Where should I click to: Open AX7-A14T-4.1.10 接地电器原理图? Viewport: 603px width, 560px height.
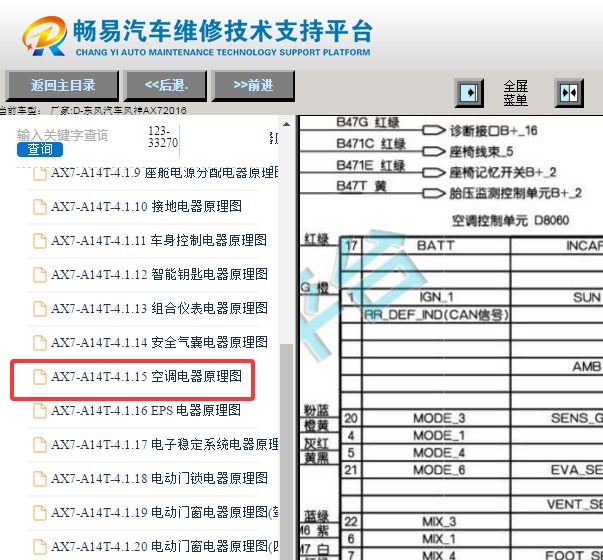click(146, 207)
